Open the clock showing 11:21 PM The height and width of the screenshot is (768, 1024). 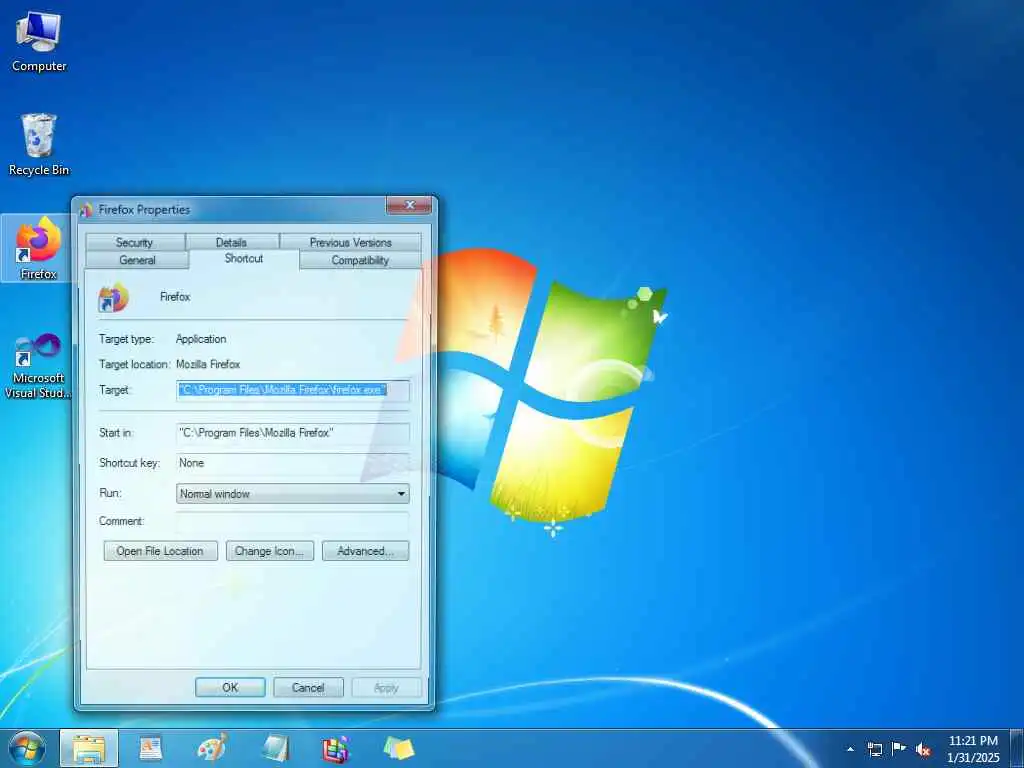(x=973, y=749)
